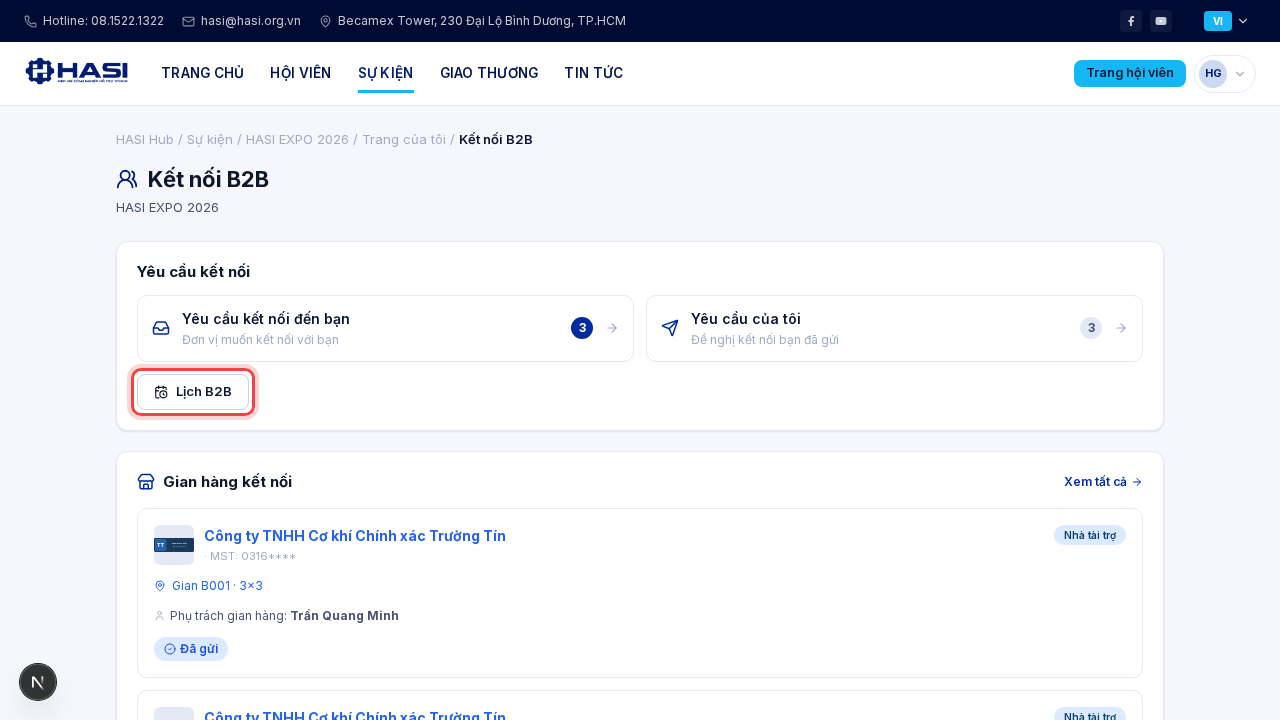Click the Trang hội viên button

pos(1130,73)
